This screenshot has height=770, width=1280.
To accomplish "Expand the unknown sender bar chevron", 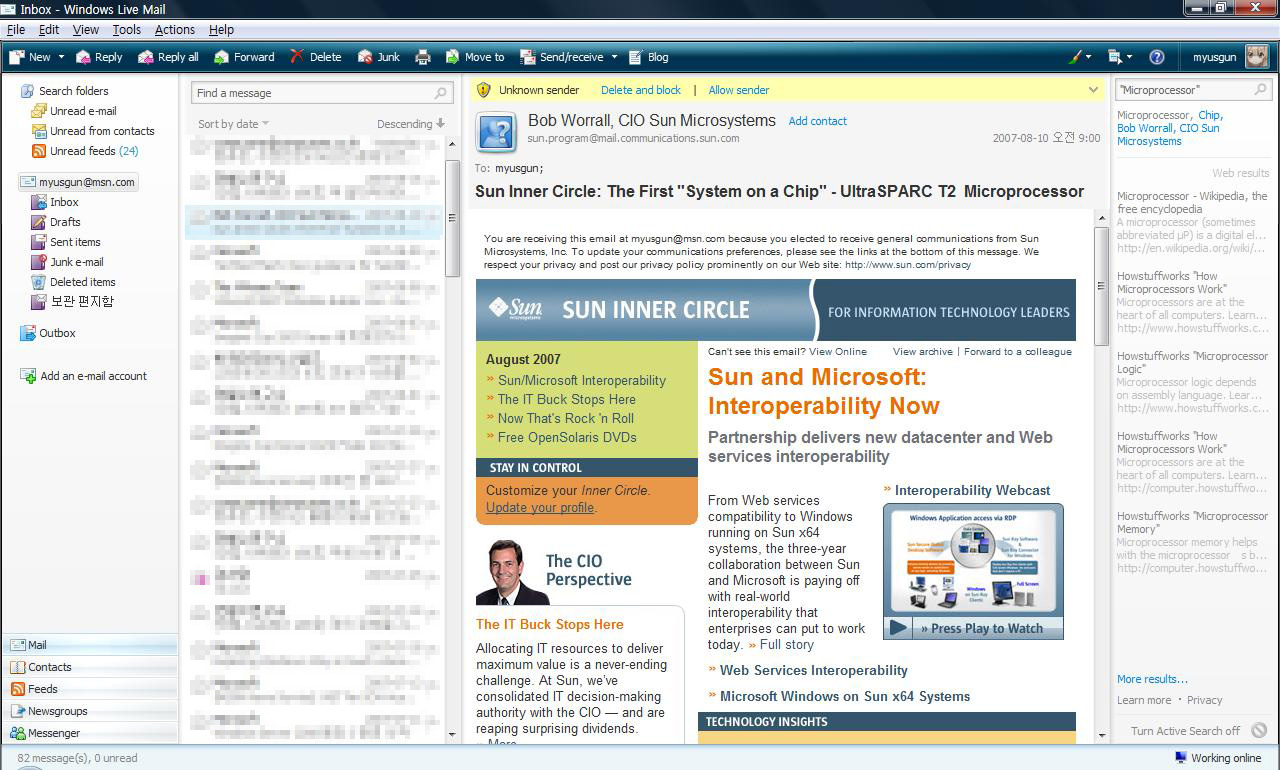I will coord(1093,90).
